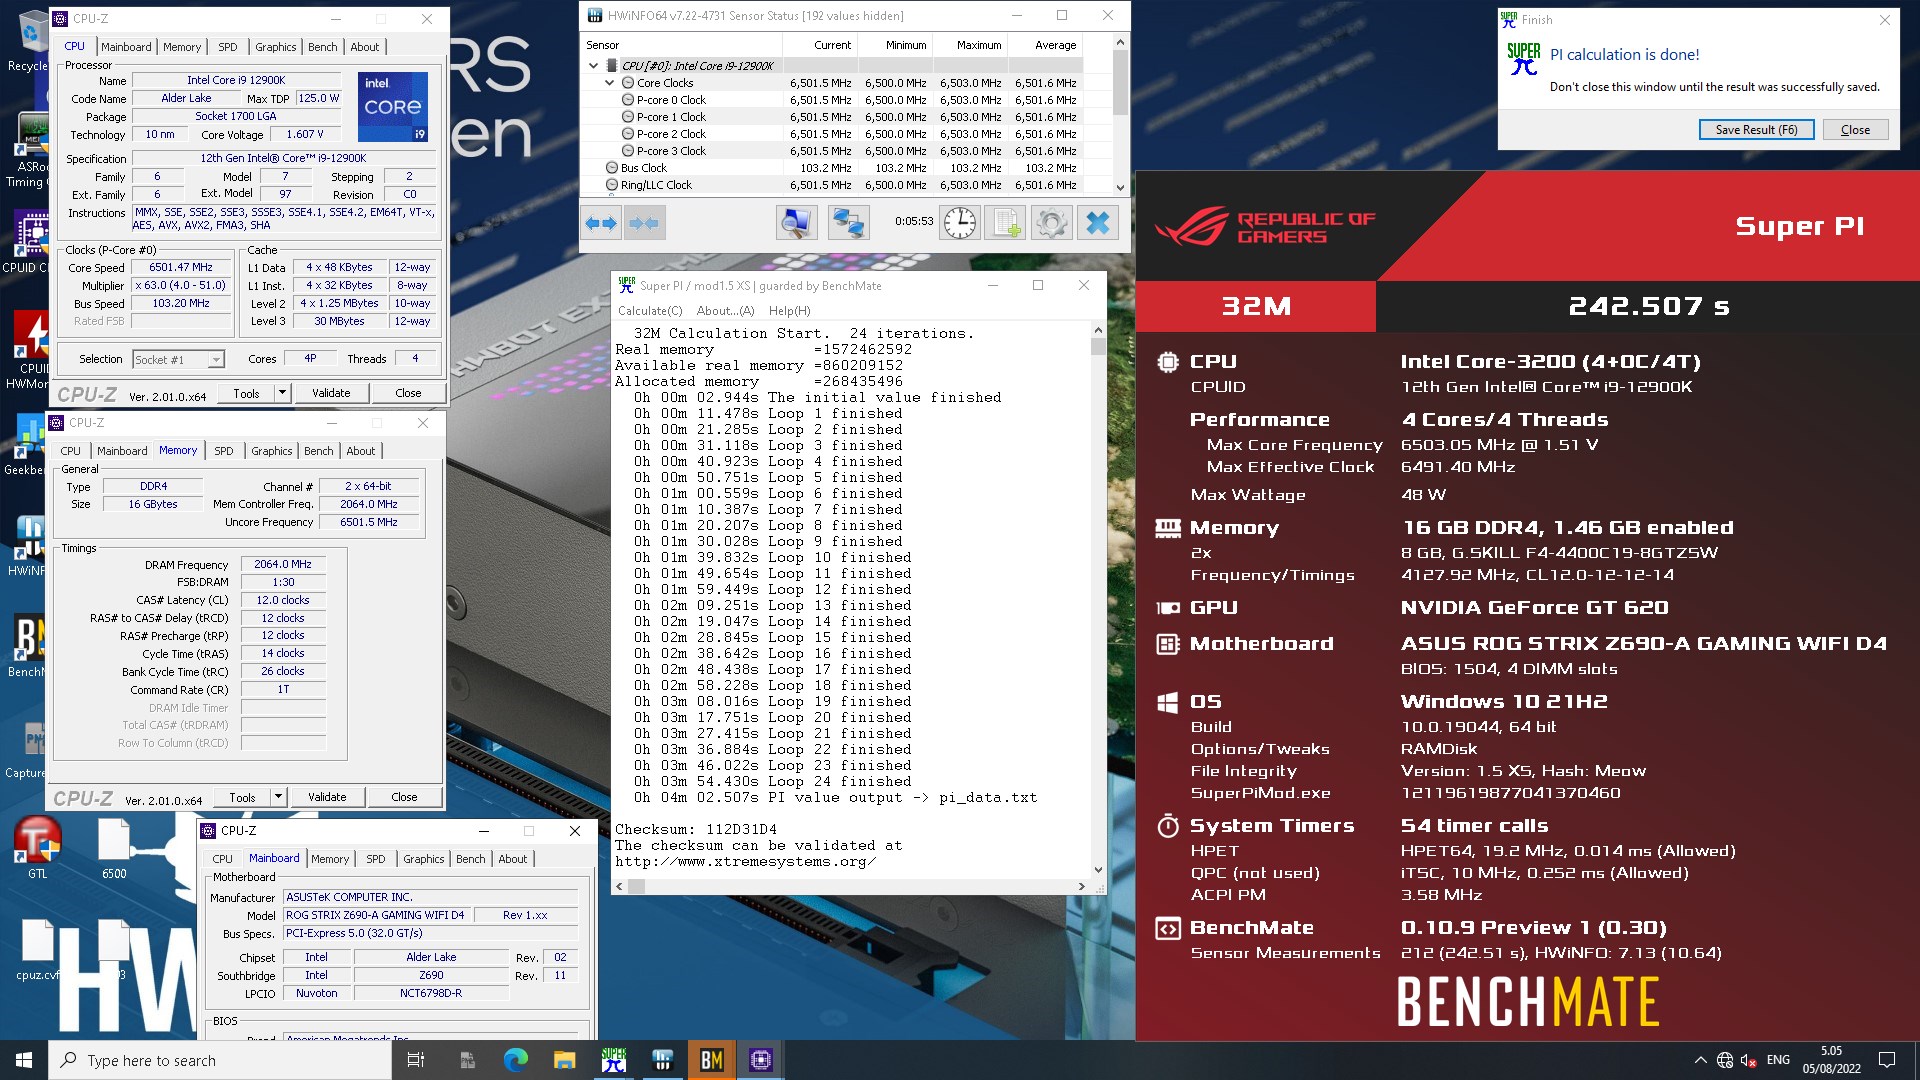Switch to Super PI taskbar icon
The image size is (1920, 1080).
613,1060
